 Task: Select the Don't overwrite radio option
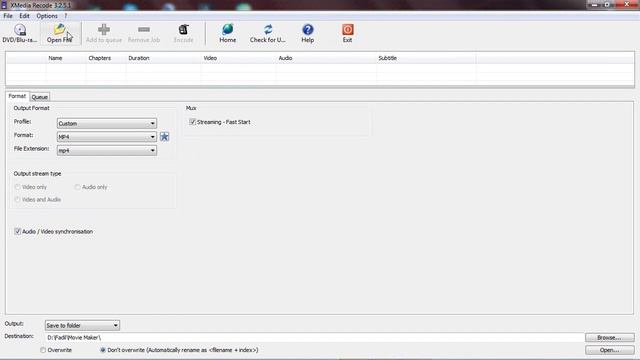103,350
